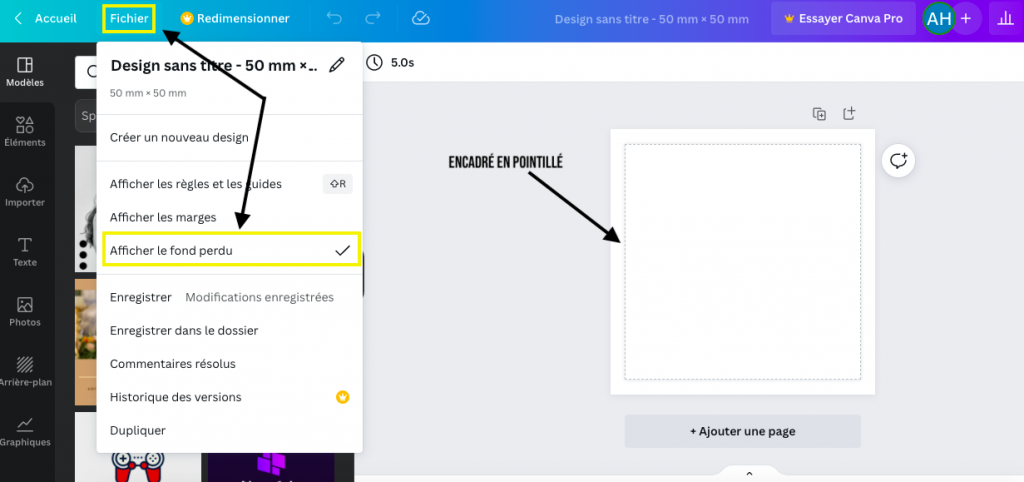Edit title with the pencil icon
This screenshot has height=482, width=1024.
coord(336,65)
